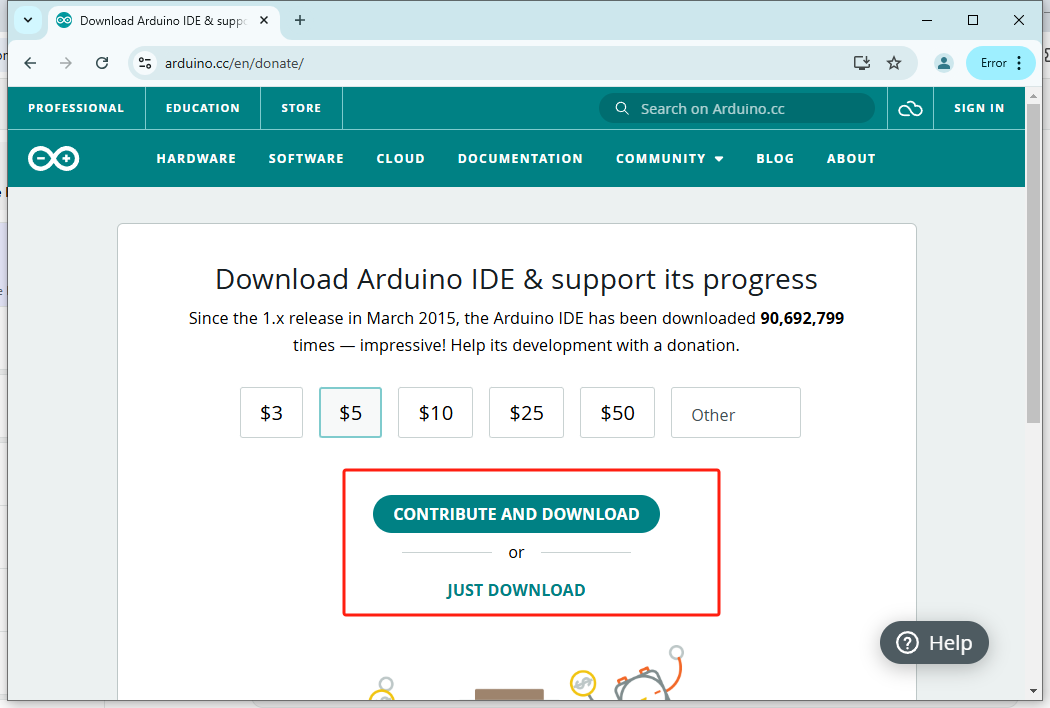Open the About page

(851, 159)
